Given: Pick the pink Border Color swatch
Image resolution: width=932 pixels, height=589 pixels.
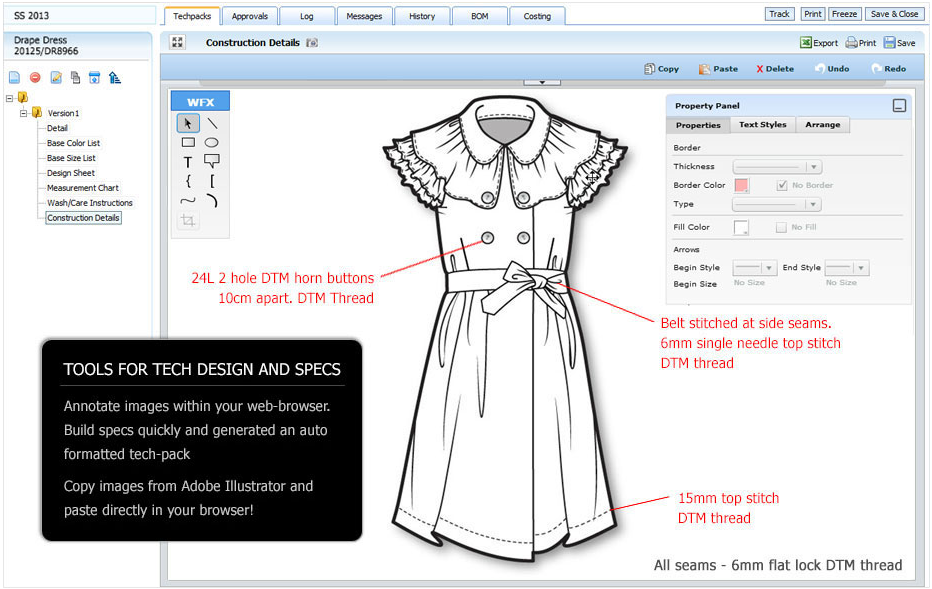Looking at the screenshot, I should click(741, 185).
